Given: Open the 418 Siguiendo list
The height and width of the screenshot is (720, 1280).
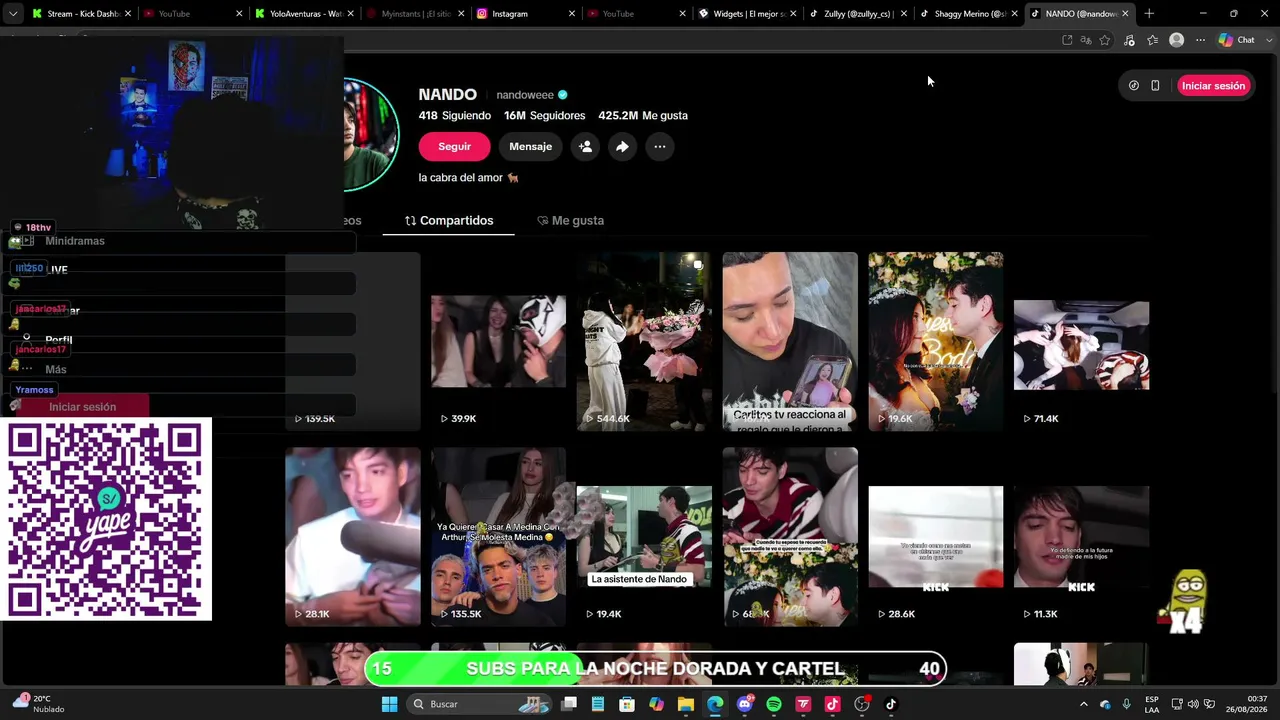Looking at the screenshot, I should pos(455,116).
